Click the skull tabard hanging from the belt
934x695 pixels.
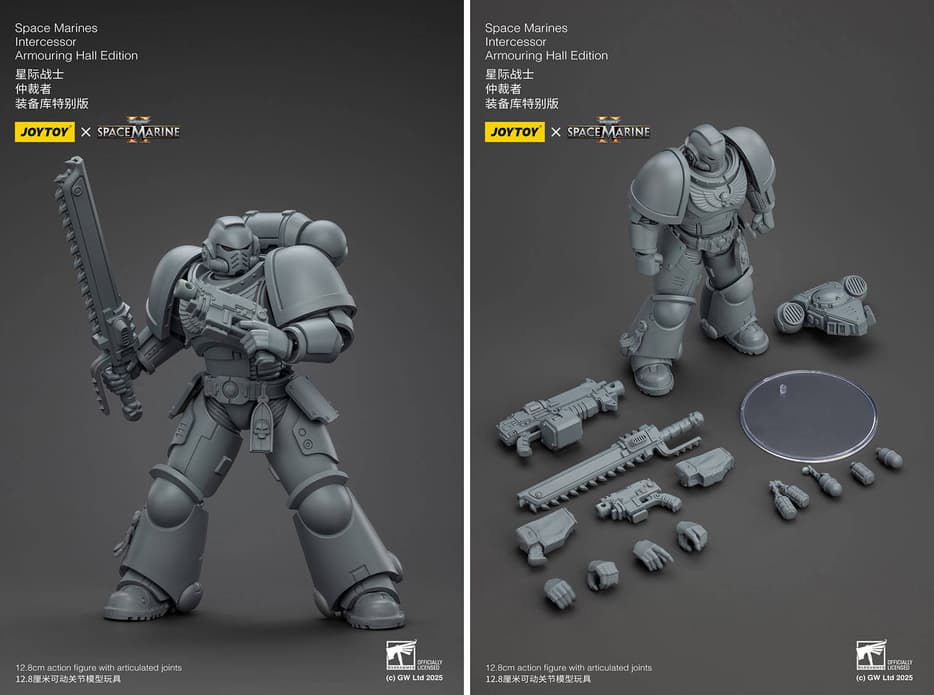261,425
